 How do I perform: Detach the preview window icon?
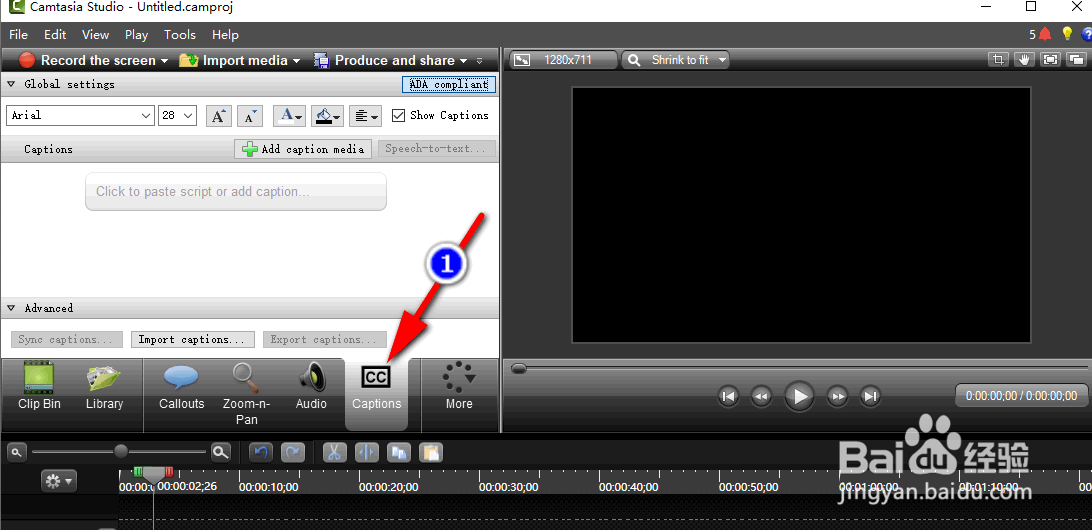[1075, 60]
